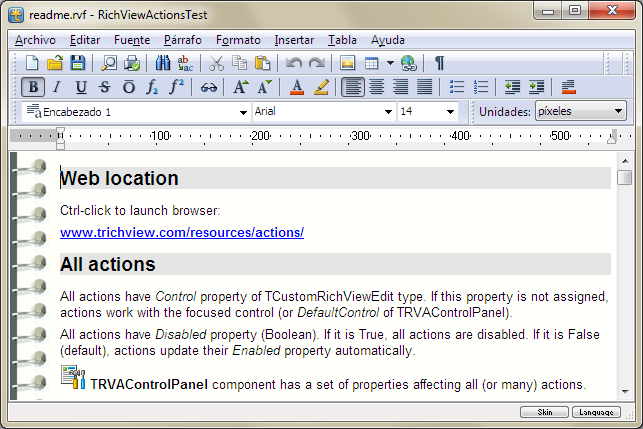643x429 pixels.
Task: Open the Insertar menu
Action: point(294,40)
